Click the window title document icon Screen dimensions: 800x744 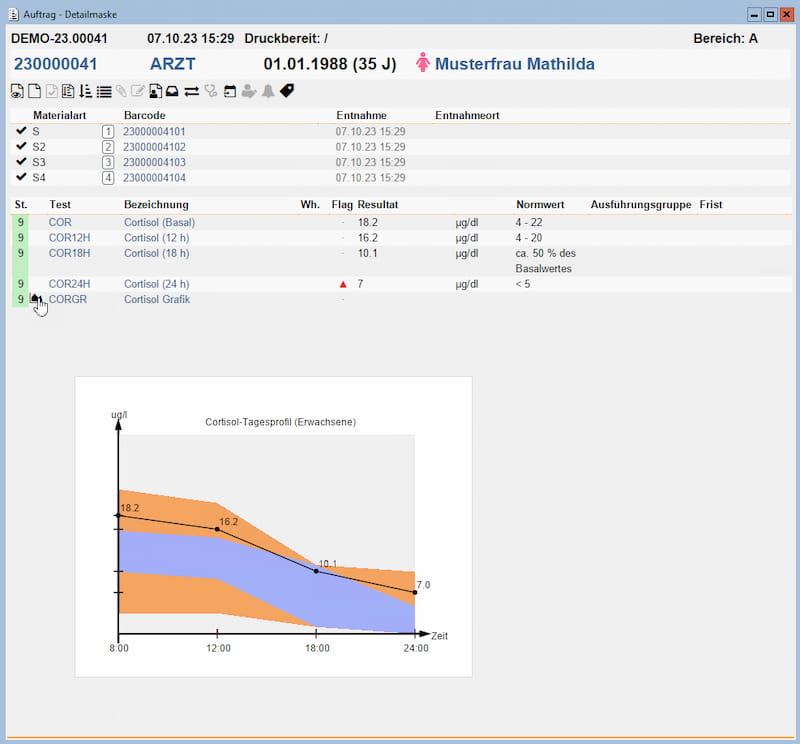click(14, 14)
